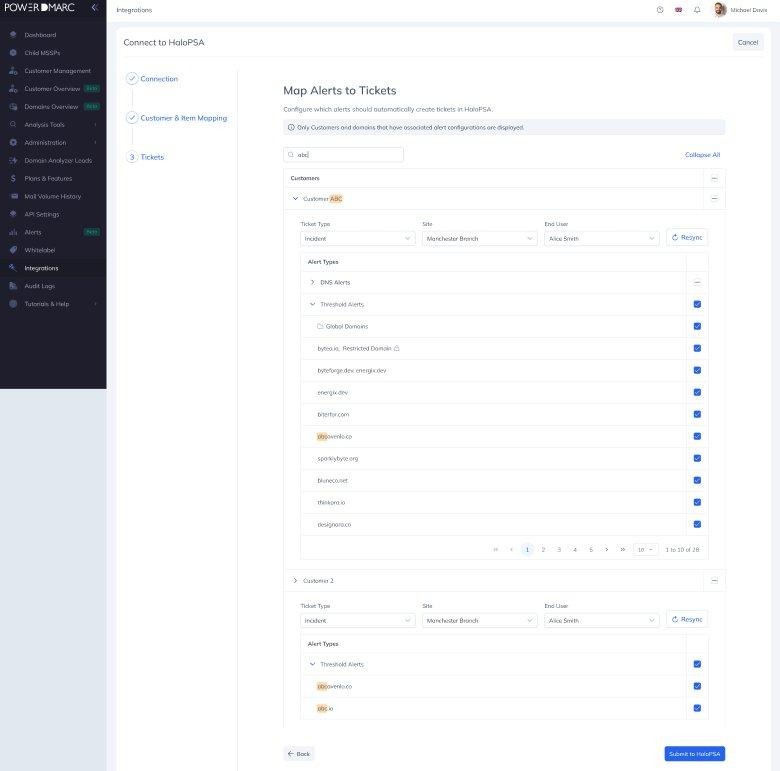Open Customer ABC Site dropdown
This screenshot has width=780, height=771.
480,239
